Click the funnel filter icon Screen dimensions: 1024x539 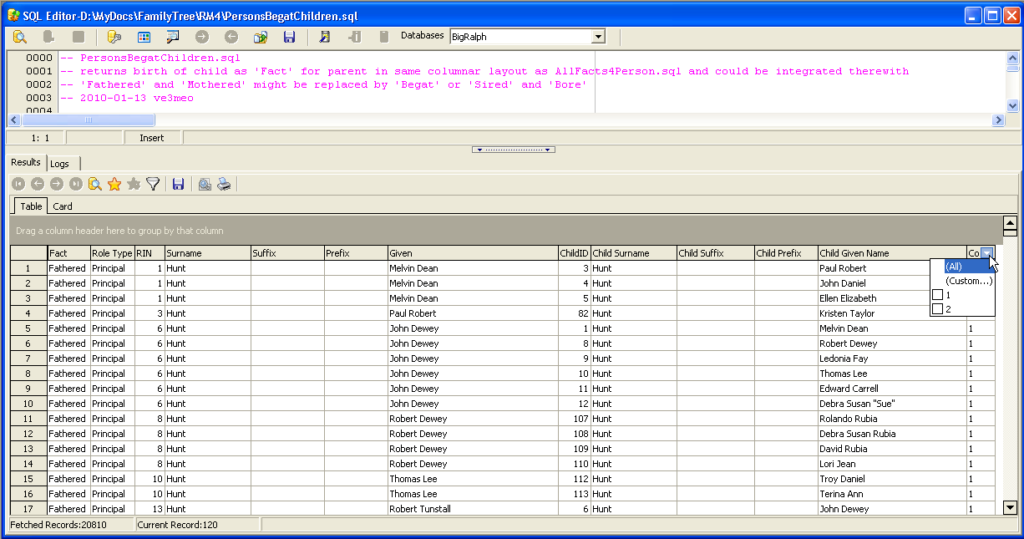pyautogui.click(x=153, y=184)
